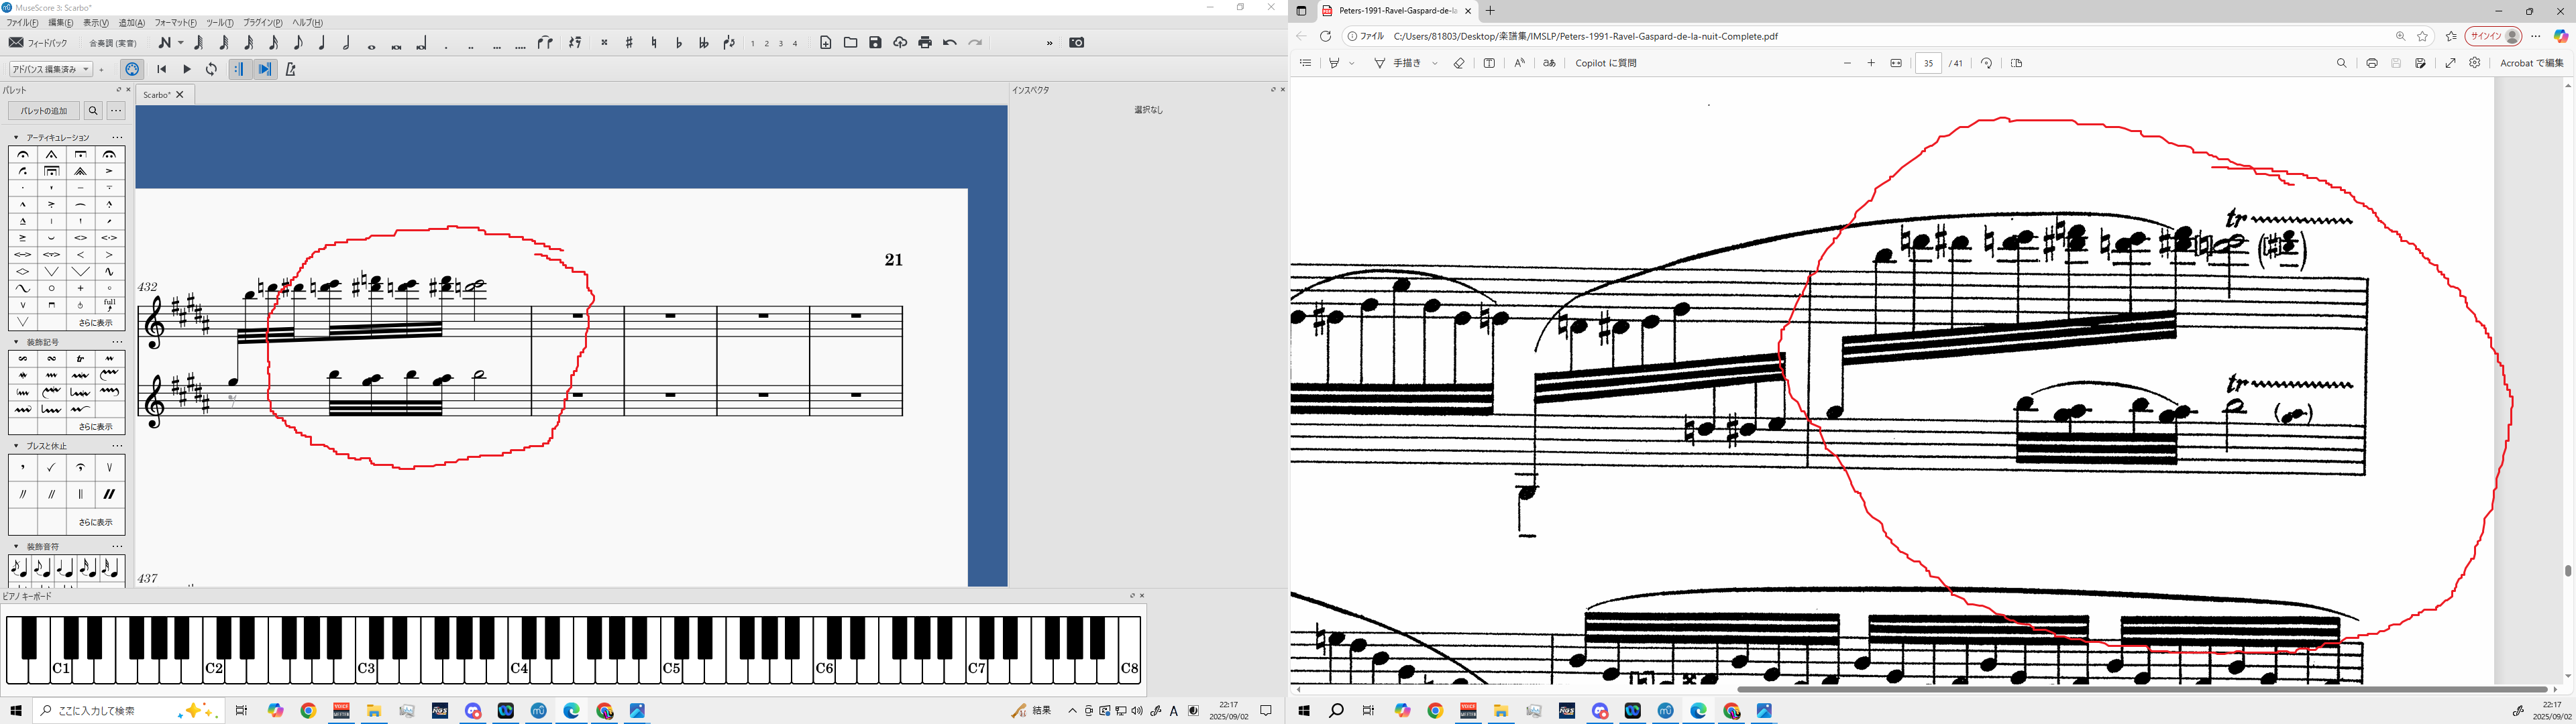Viewport: 2576px width, 724px height.
Task: Open the PDF highlight color dropdown
Action: click(1352, 63)
